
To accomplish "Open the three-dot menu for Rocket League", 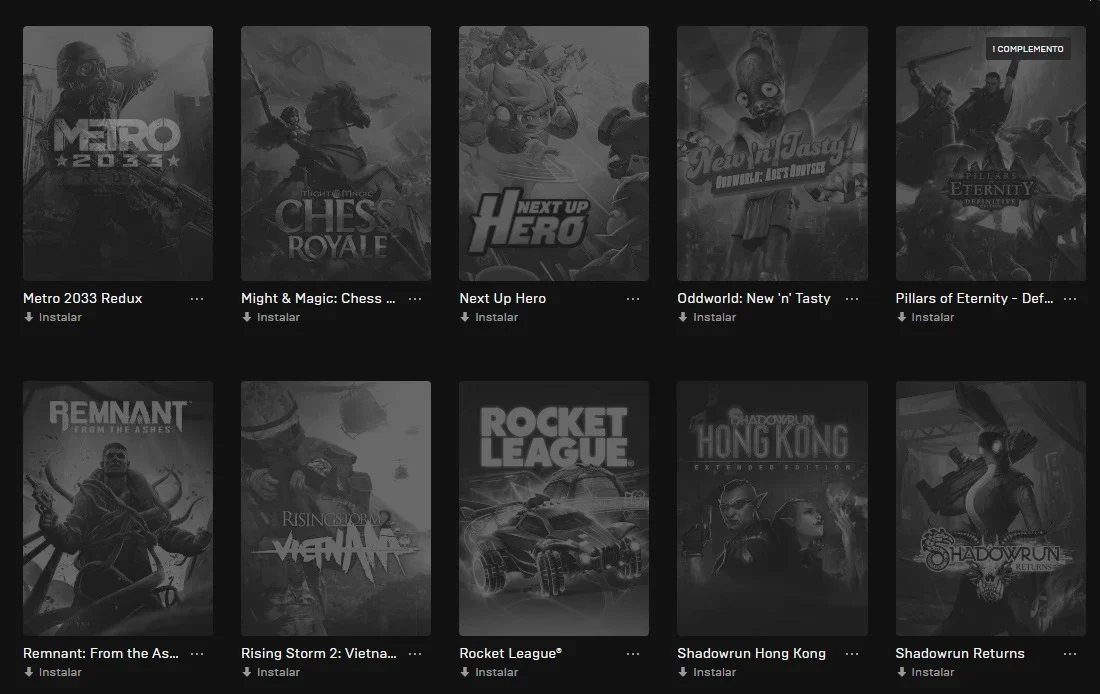I will [633, 654].
